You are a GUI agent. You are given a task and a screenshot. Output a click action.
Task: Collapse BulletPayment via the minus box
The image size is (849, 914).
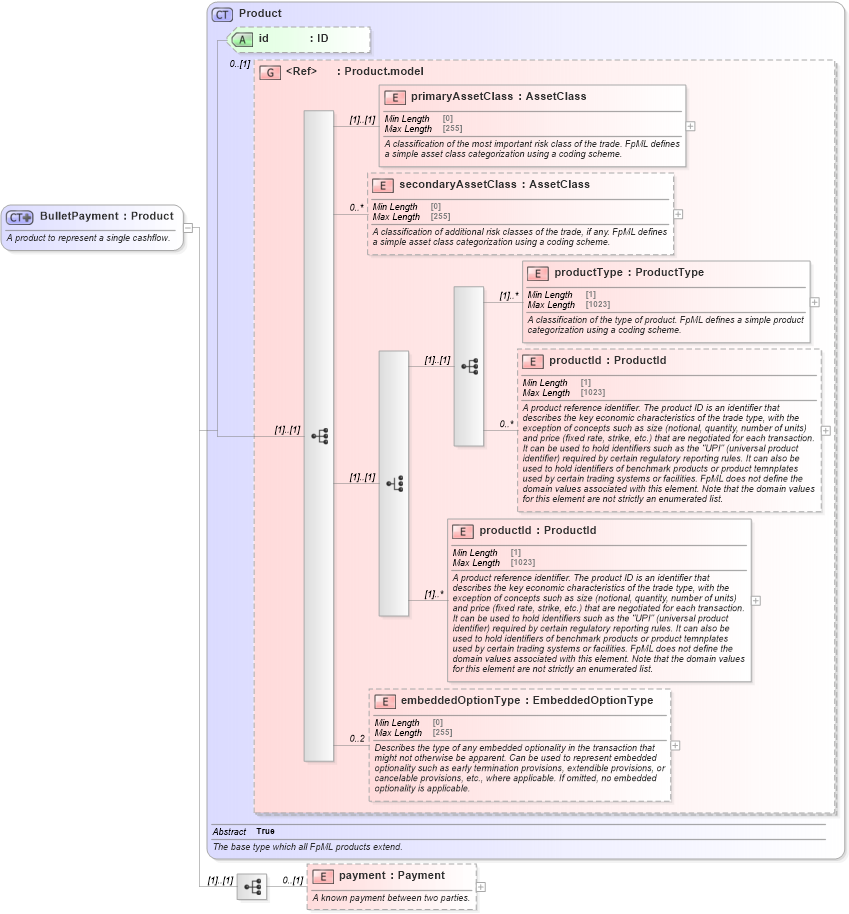pyautogui.click(x=187, y=228)
